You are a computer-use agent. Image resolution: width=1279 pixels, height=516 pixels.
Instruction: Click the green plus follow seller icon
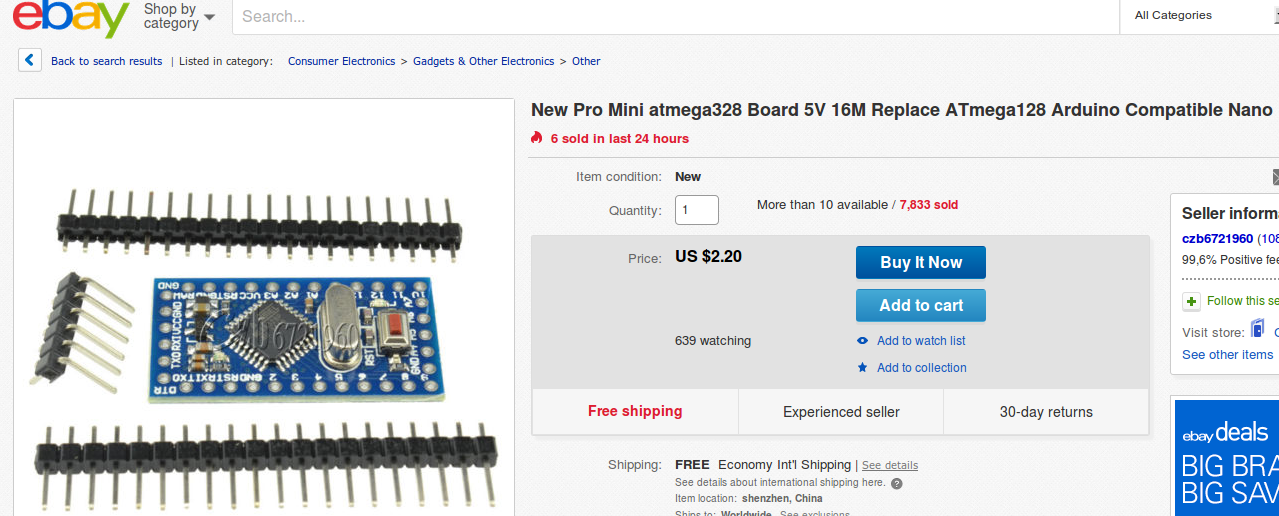point(1191,301)
